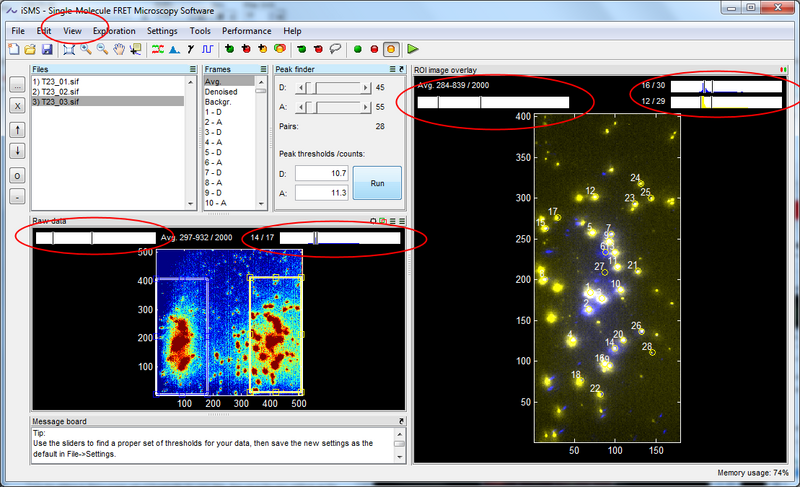Activate the pan hand tool

pyautogui.click(x=118, y=48)
